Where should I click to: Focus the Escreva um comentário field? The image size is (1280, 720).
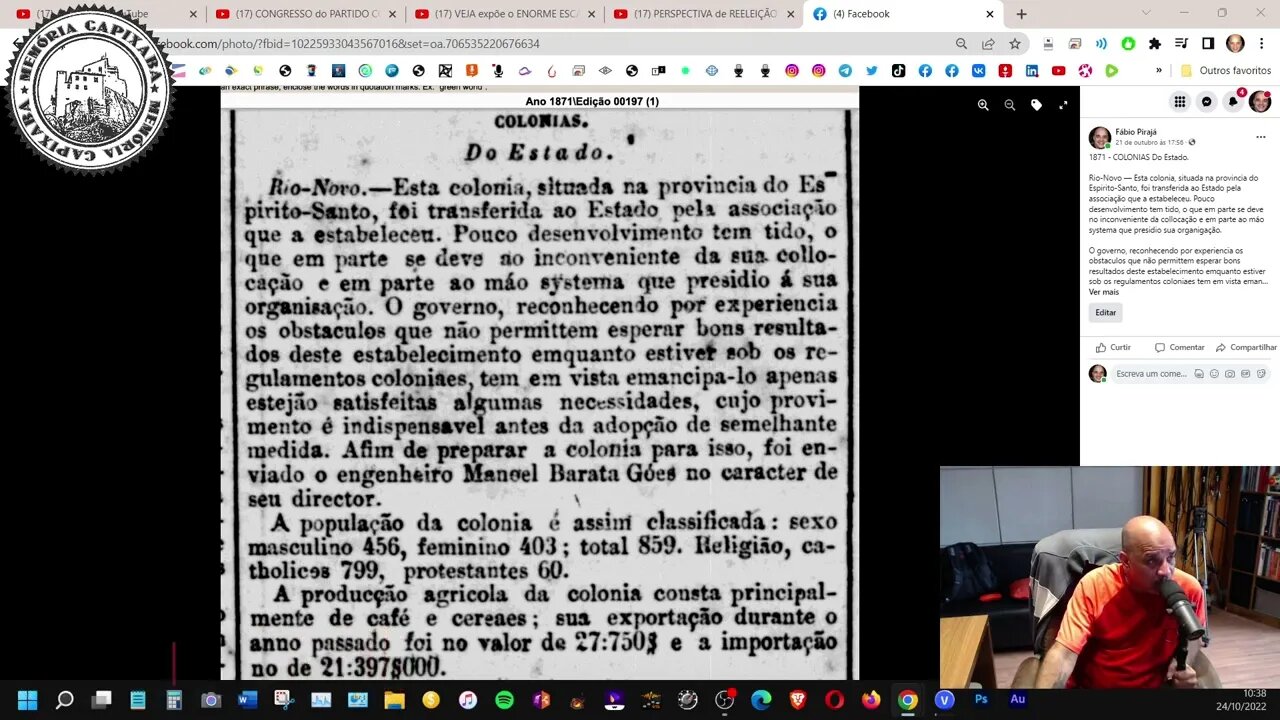point(1151,374)
